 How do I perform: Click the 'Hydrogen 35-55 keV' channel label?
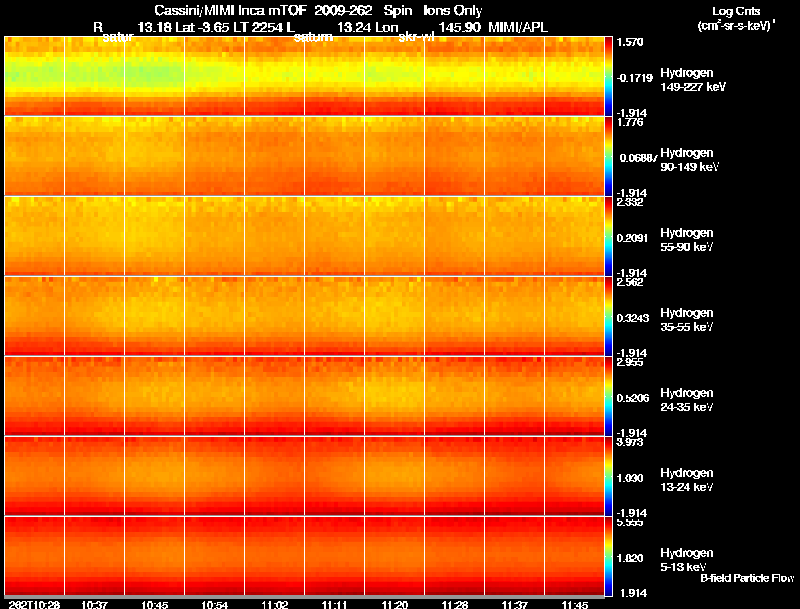pos(687,320)
